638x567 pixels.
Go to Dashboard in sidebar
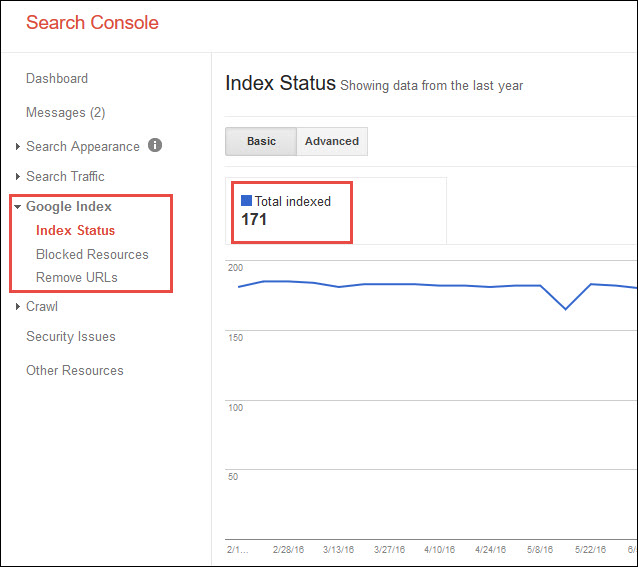pyautogui.click(x=57, y=78)
